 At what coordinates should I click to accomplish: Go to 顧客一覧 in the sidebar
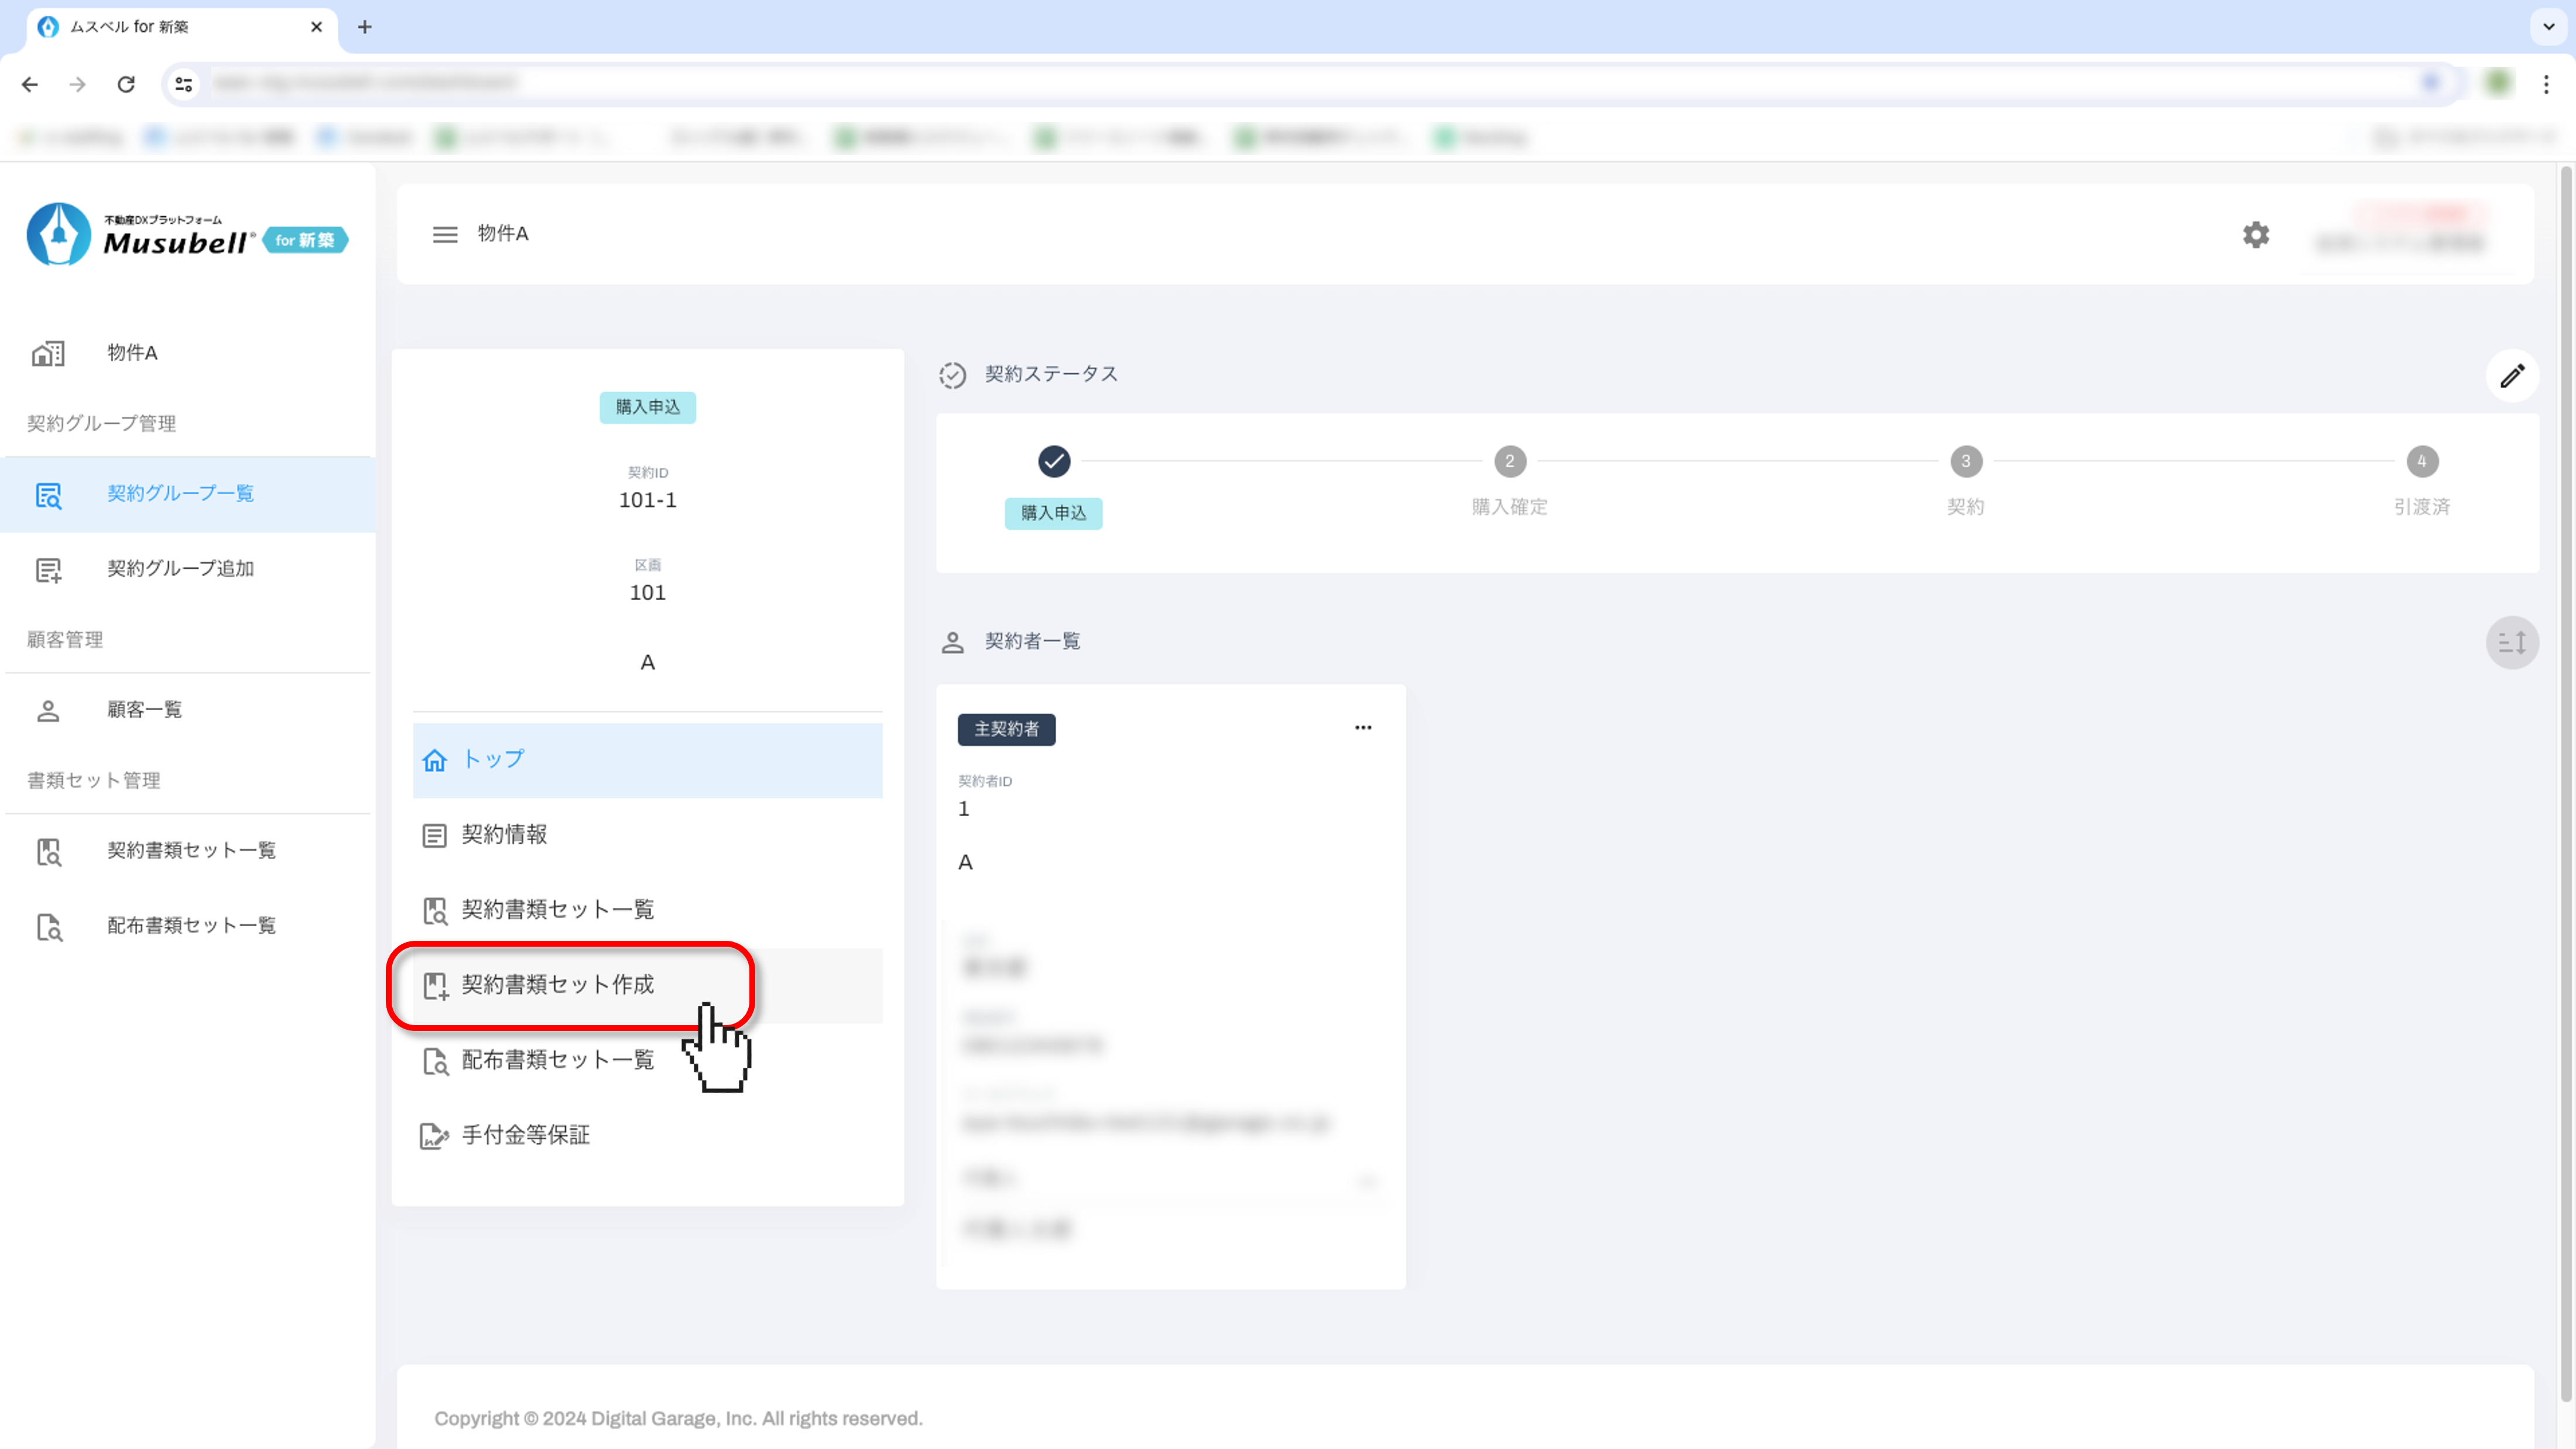144,710
